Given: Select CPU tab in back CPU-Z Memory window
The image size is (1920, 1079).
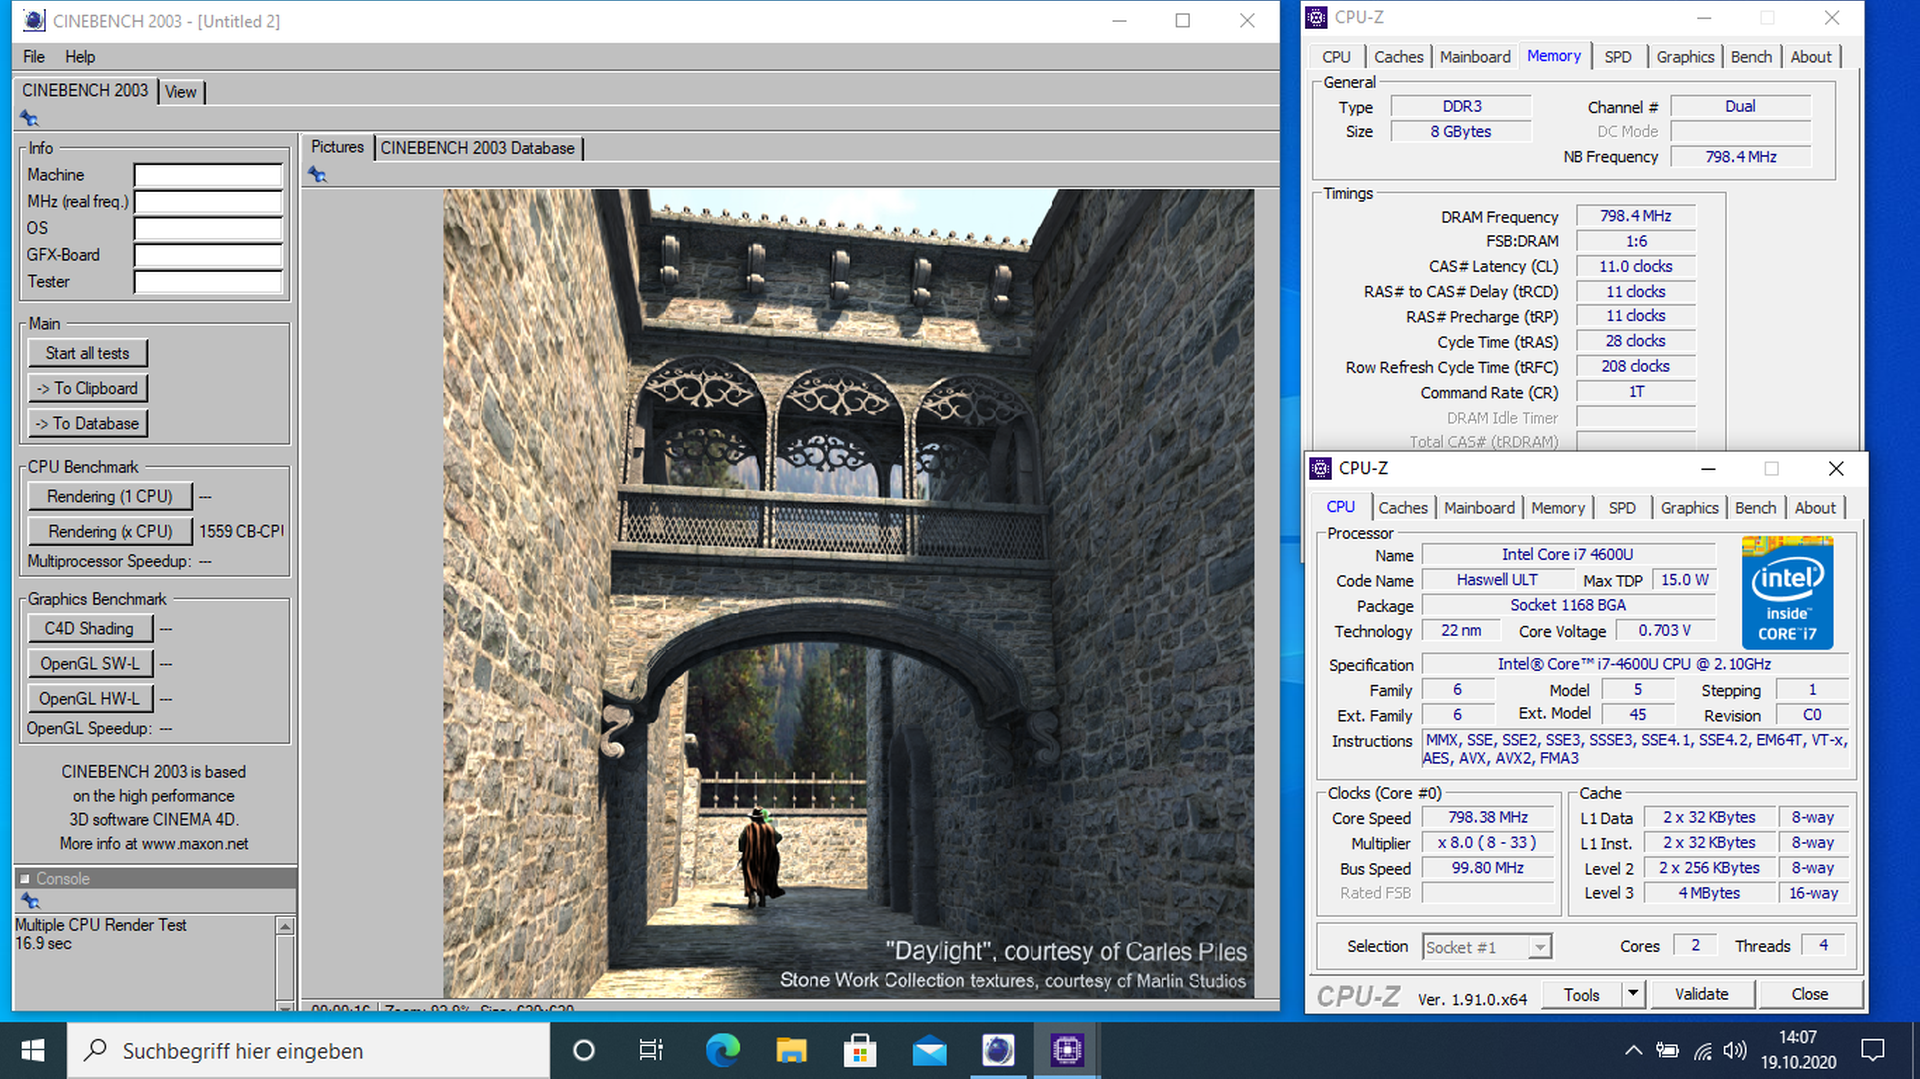Looking at the screenshot, I should tap(1336, 57).
